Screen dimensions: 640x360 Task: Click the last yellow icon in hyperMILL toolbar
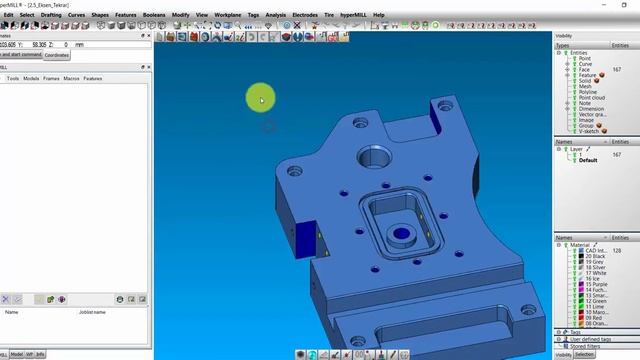point(344,37)
